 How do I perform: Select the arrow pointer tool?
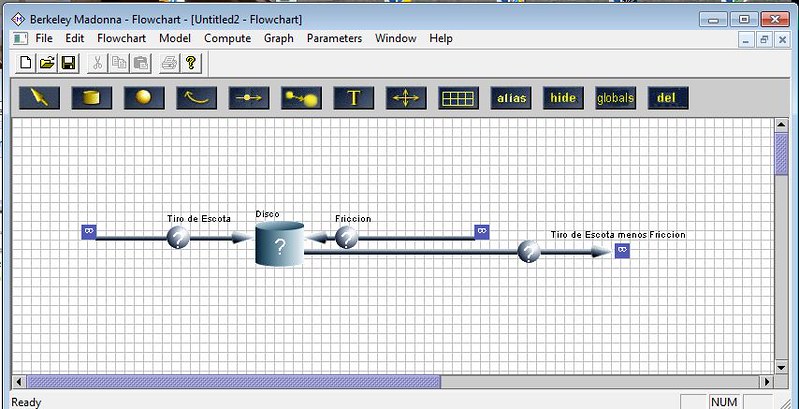point(40,98)
